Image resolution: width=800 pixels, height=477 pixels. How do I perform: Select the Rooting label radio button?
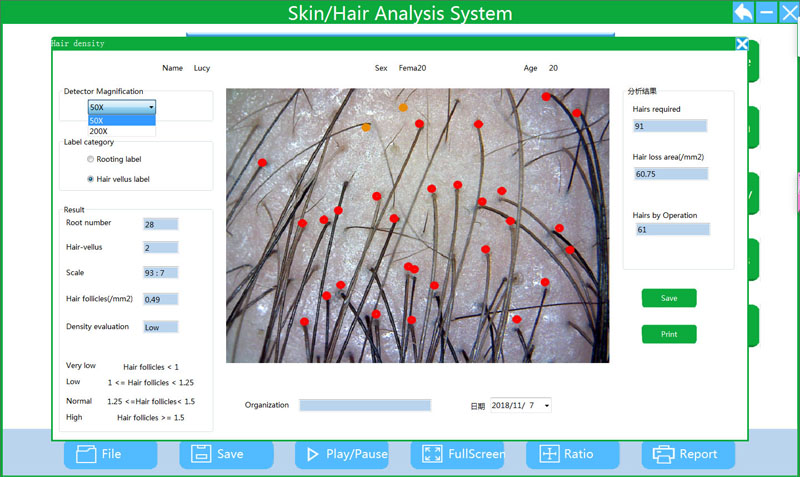pyautogui.click(x=91, y=159)
